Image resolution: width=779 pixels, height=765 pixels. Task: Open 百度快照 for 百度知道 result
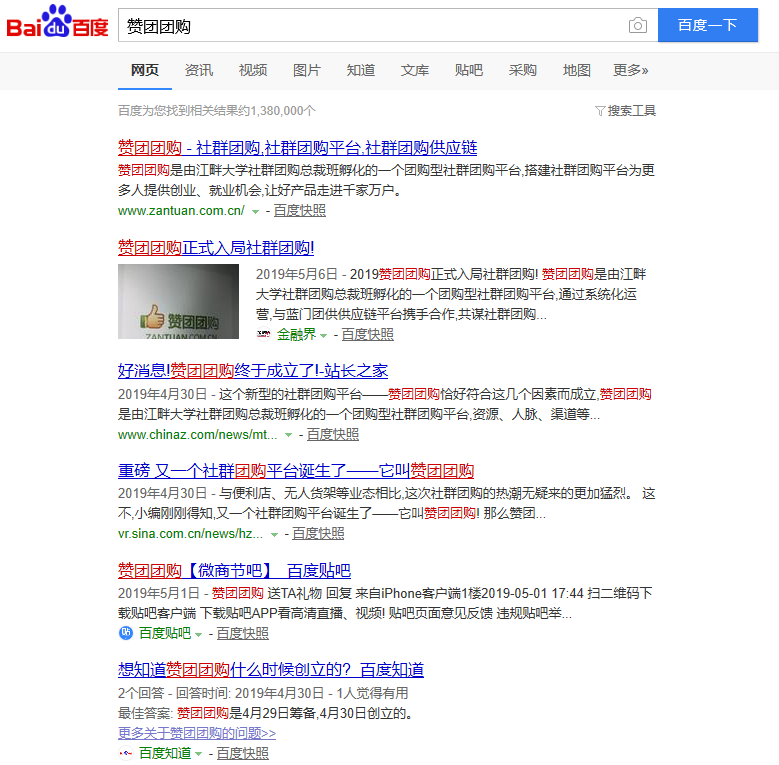[x=242, y=753]
